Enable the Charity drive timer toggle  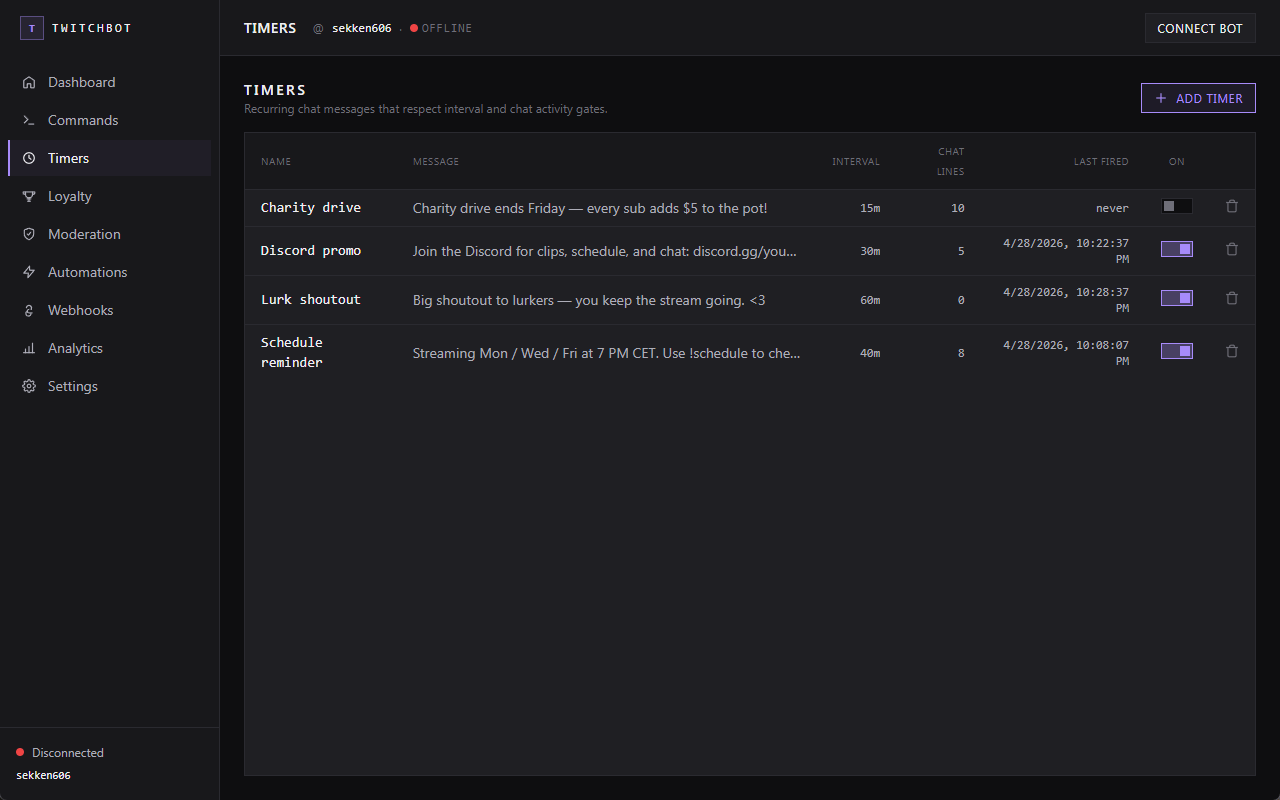pyautogui.click(x=1177, y=206)
